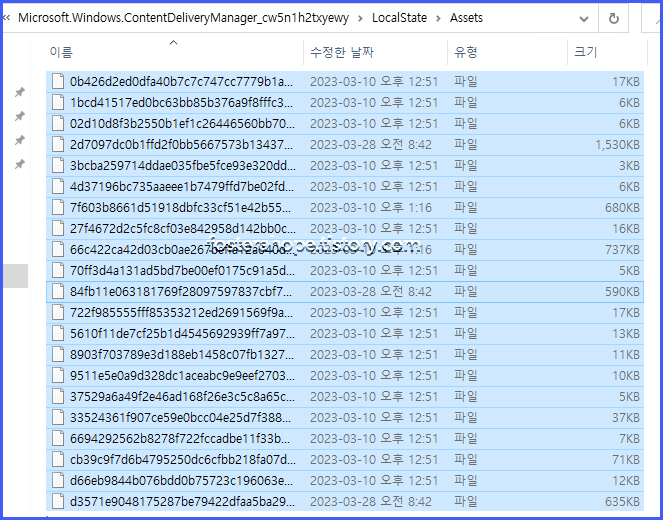Click 10KB size of 9511e5e0a9d3 file
This screenshot has width=663, height=520.
point(626,376)
